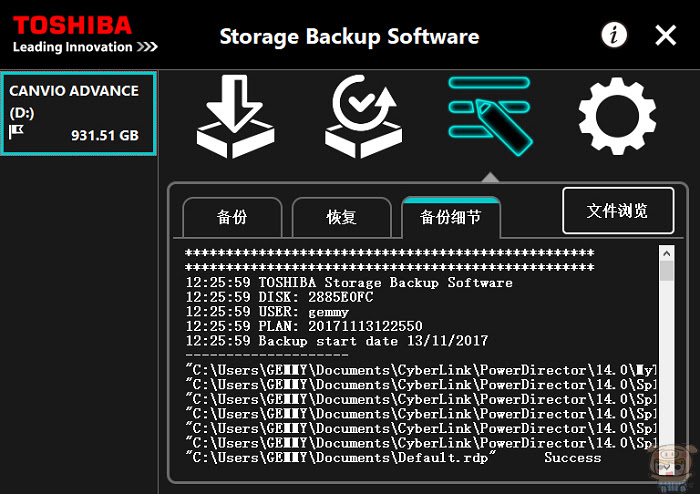Select the 备份细节 tab
This screenshot has width=700, height=494.
click(451, 217)
